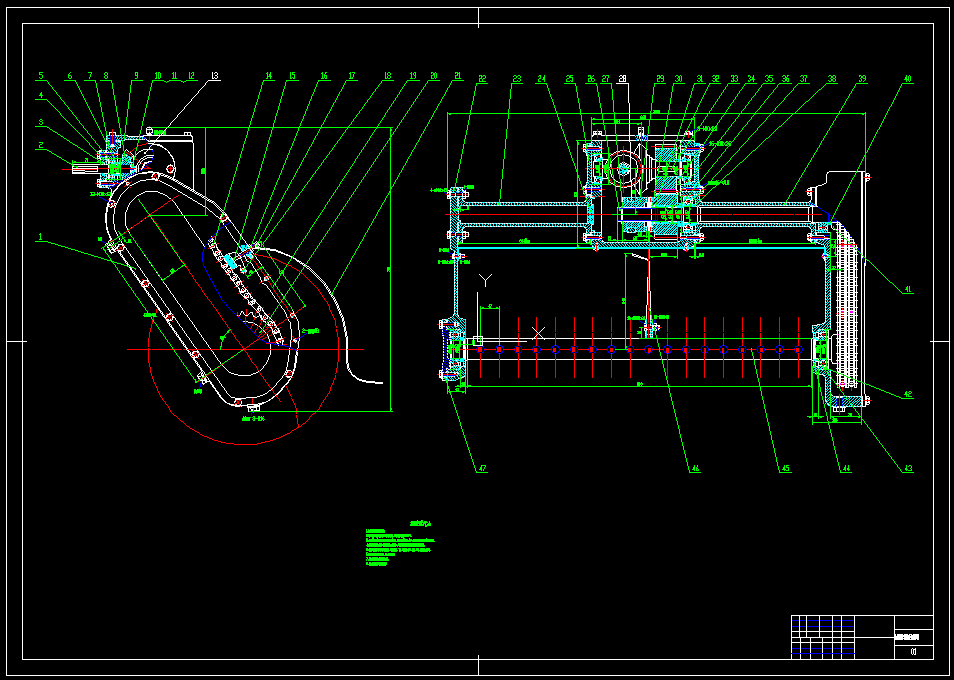954x680 pixels.
Task: Click the UCS icon Y axis letter
Action: point(485,280)
